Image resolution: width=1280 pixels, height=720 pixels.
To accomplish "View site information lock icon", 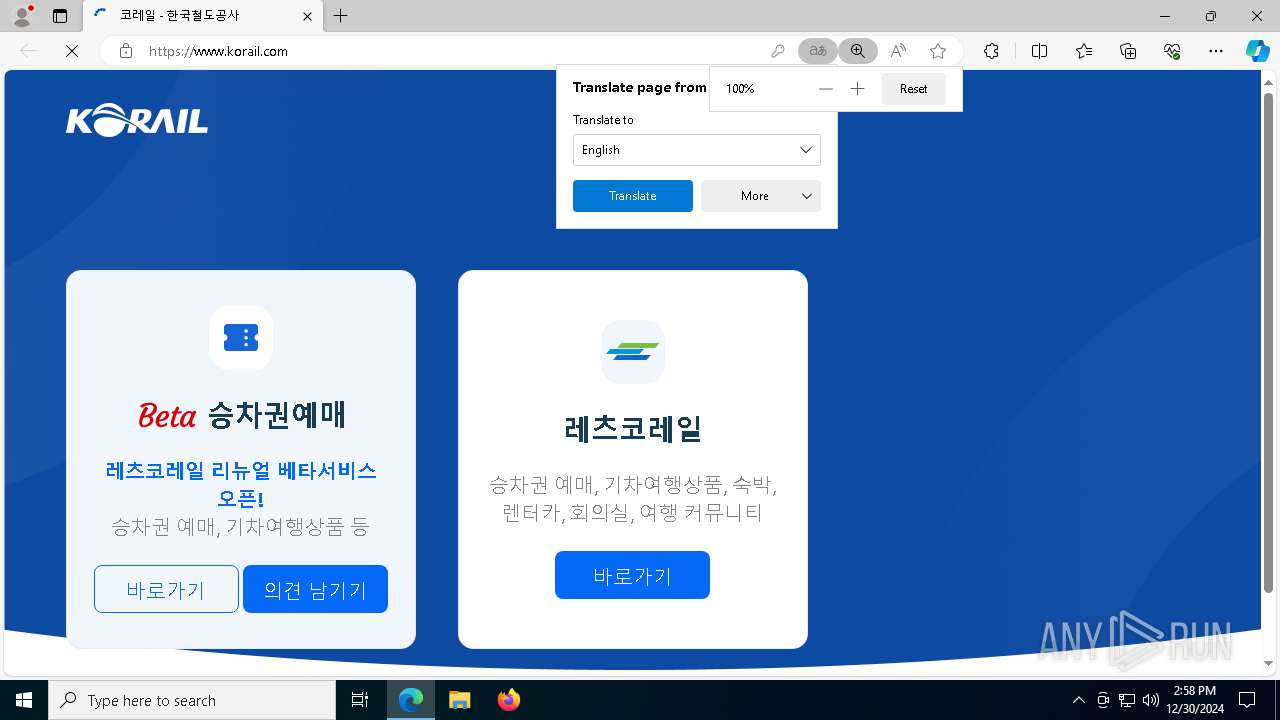I will coord(126,51).
